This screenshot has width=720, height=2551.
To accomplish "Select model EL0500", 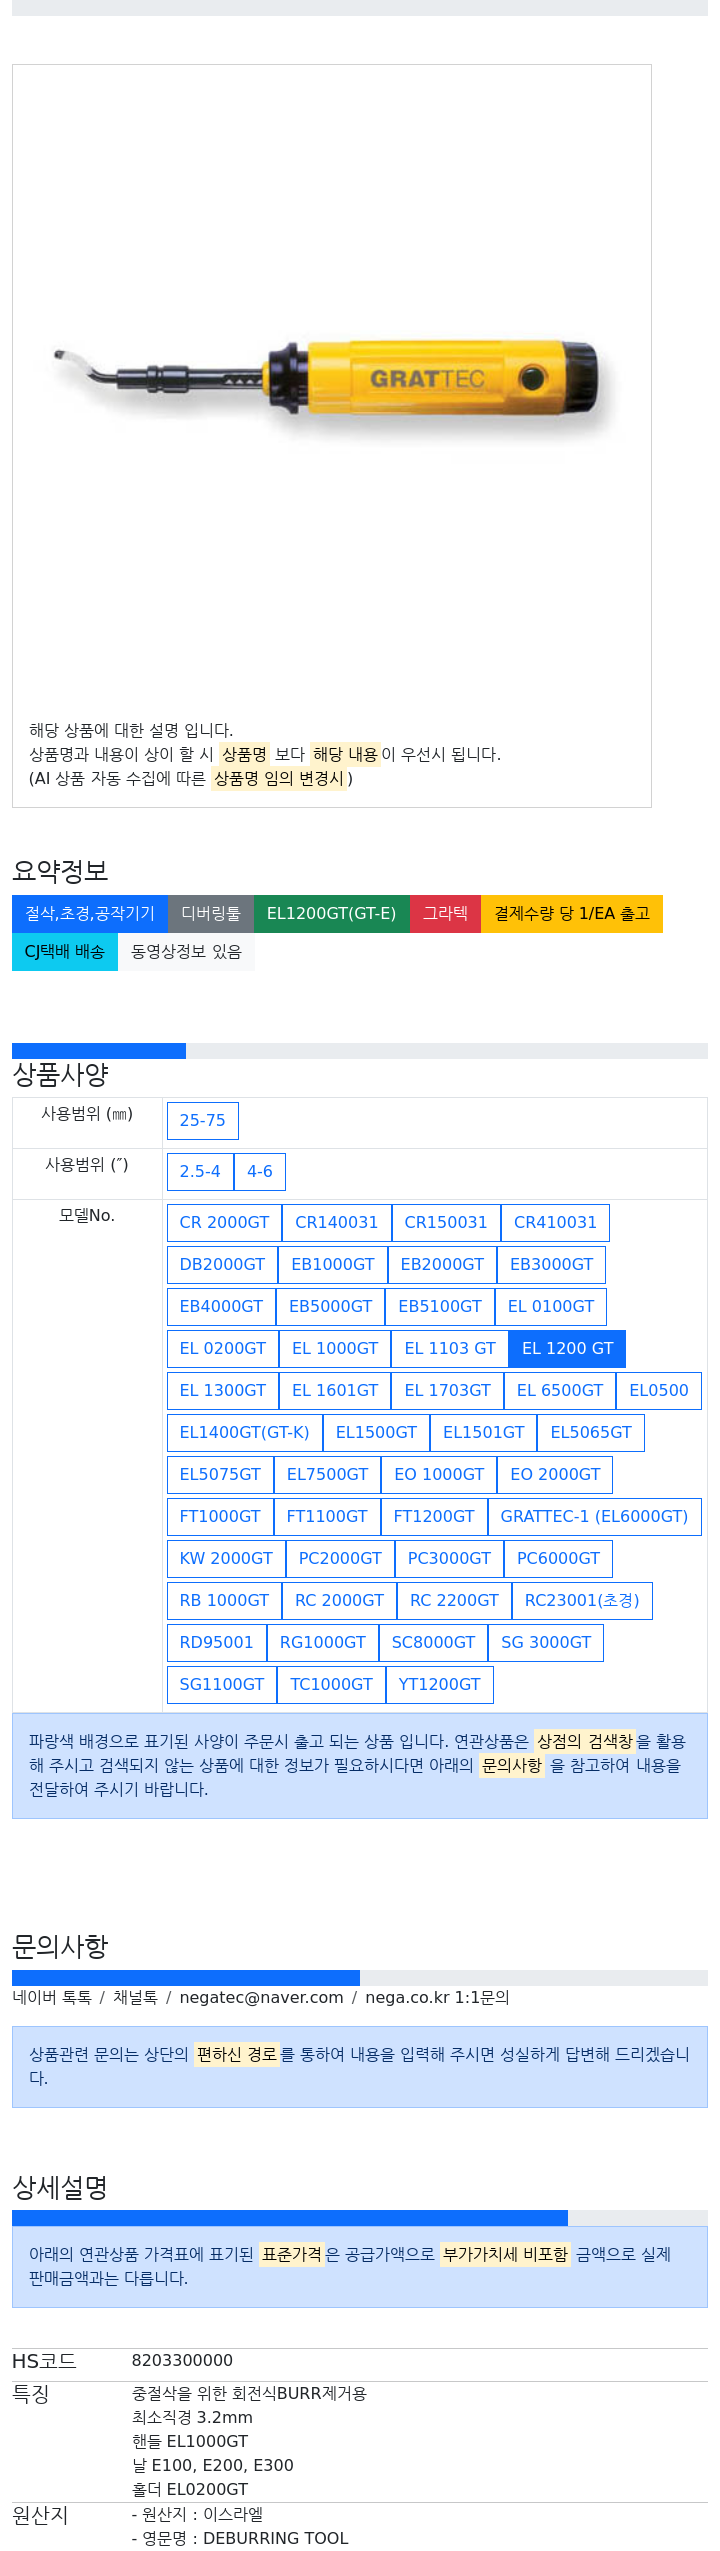I will [x=658, y=1390].
